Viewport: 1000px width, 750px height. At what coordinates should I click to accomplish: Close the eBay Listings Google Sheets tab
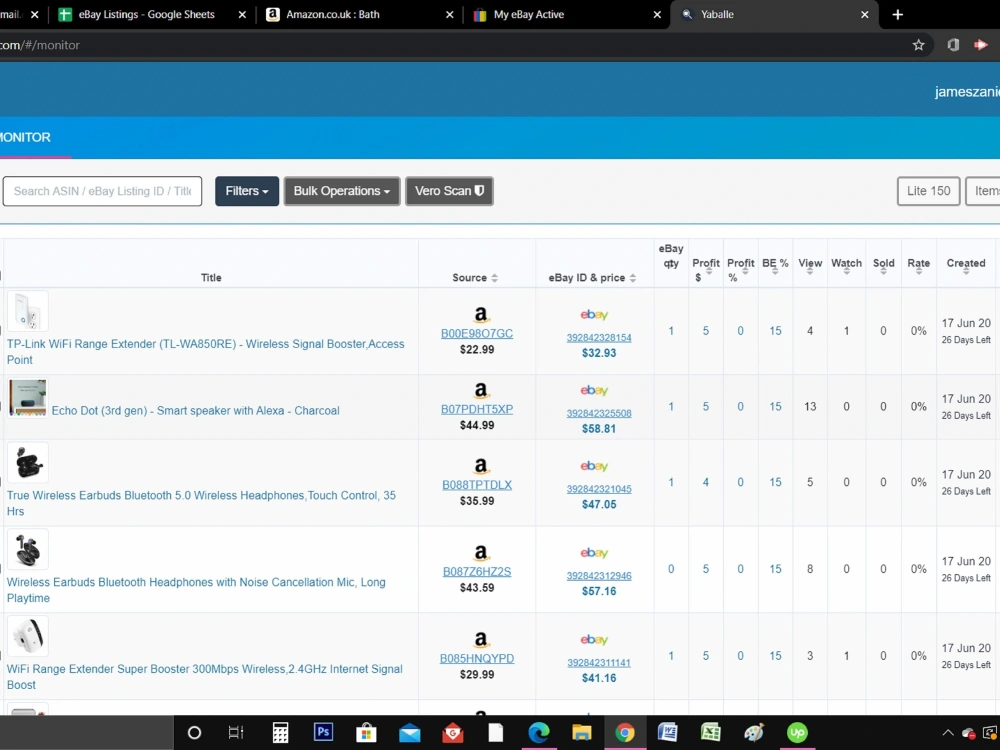click(x=242, y=14)
